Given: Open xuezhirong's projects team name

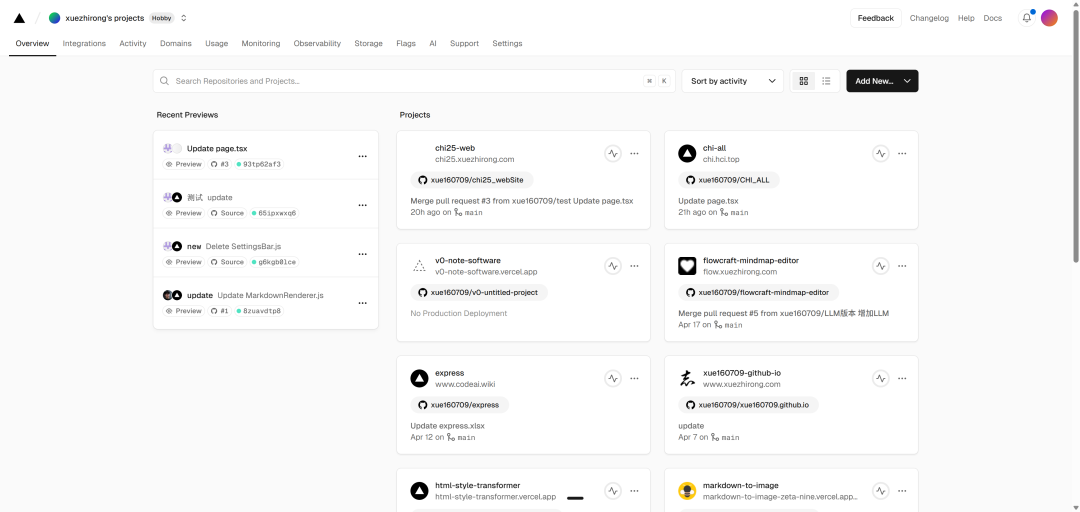Looking at the screenshot, I should (105, 18).
